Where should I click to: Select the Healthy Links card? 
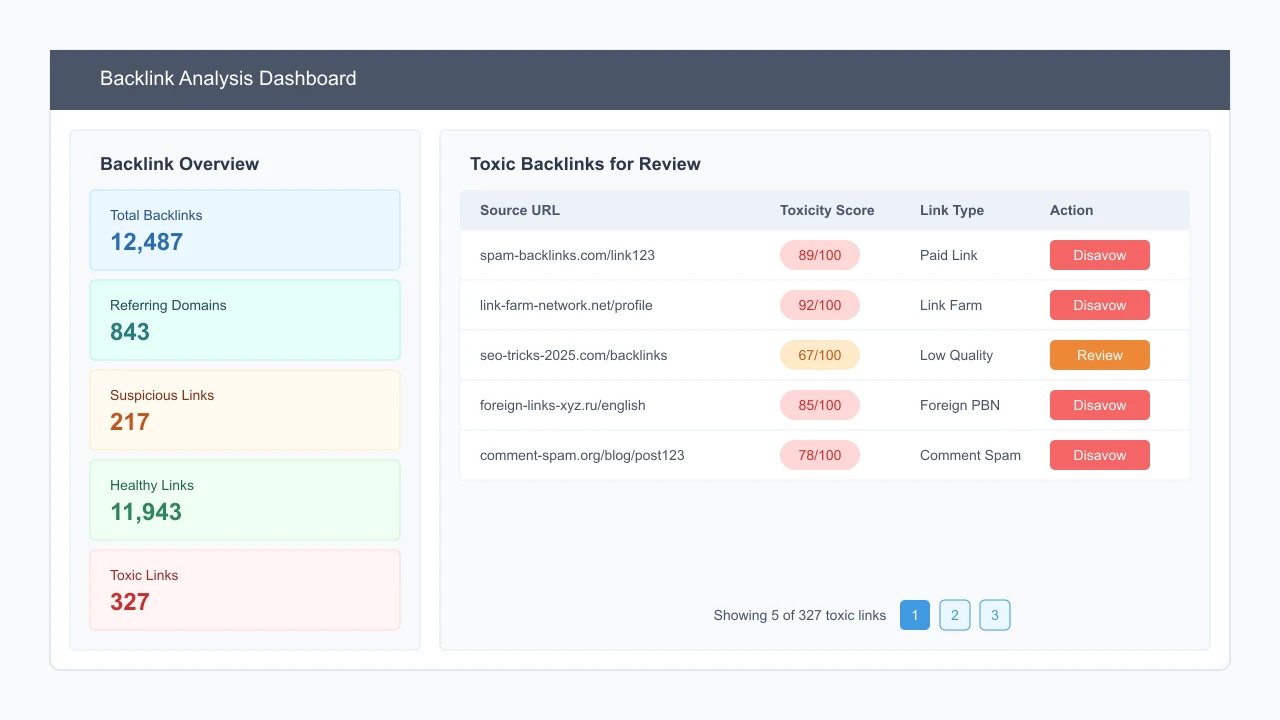pos(245,500)
